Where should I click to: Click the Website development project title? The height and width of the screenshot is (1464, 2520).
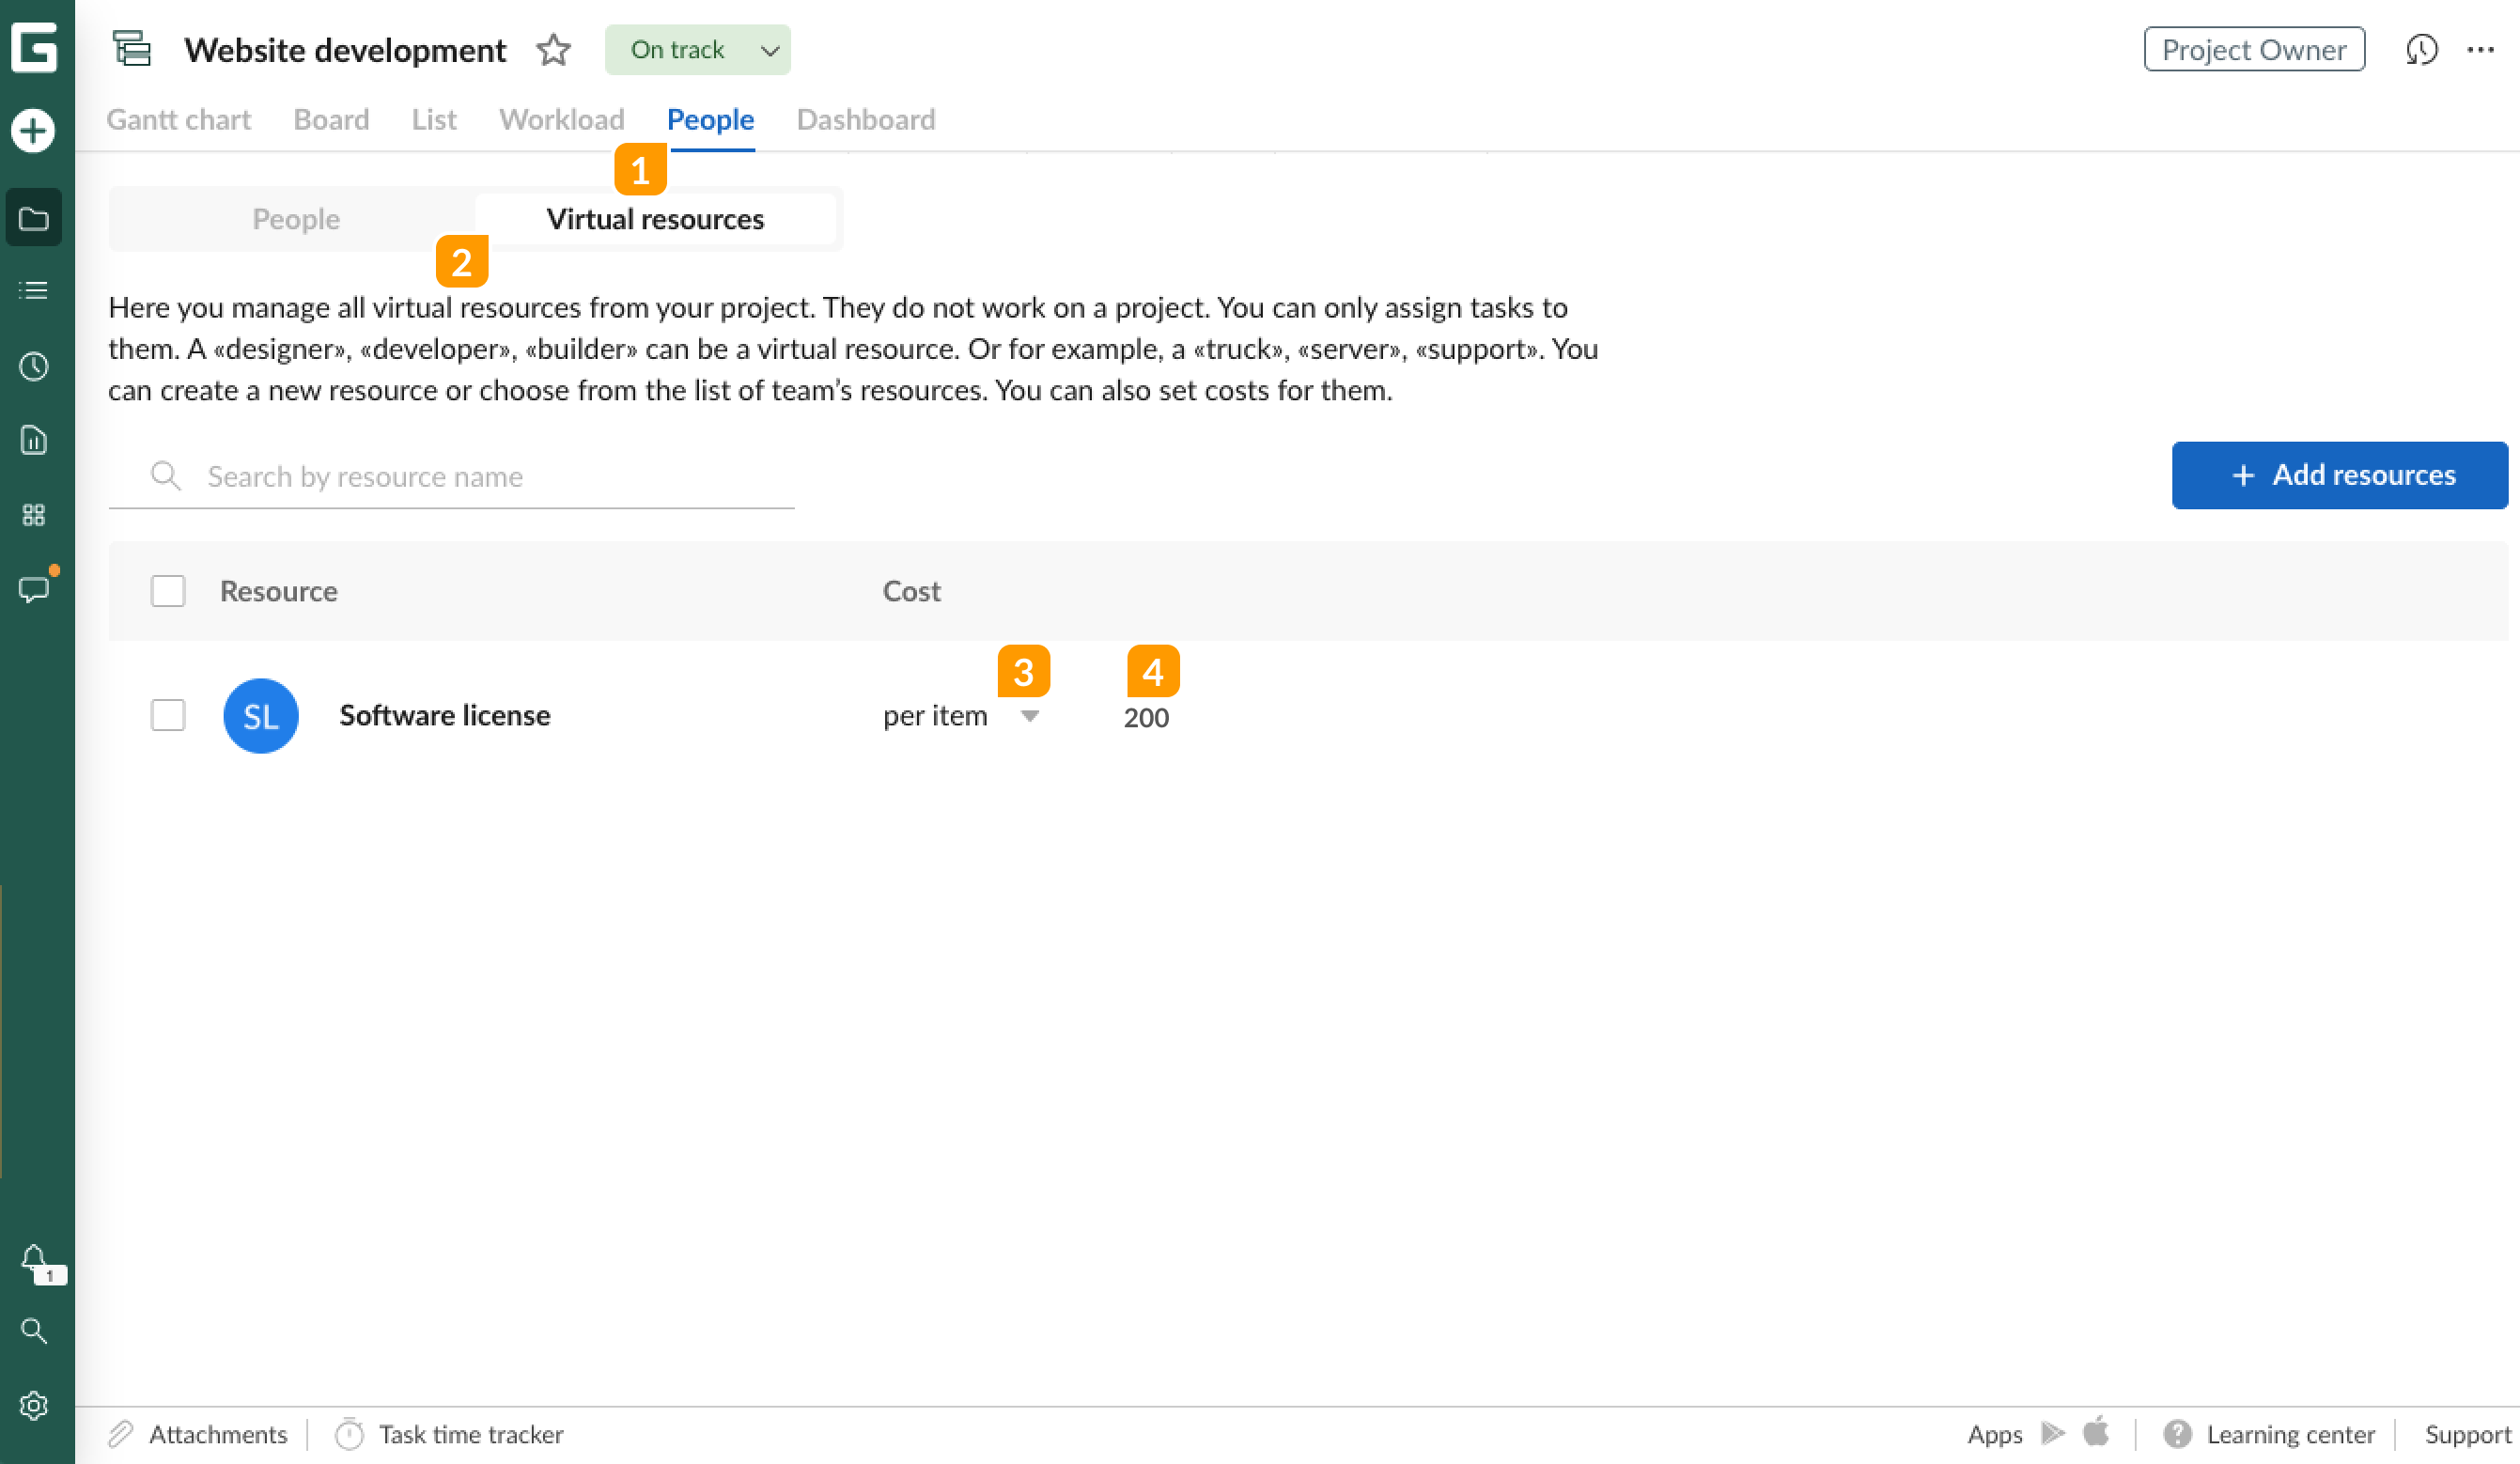coord(345,49)
